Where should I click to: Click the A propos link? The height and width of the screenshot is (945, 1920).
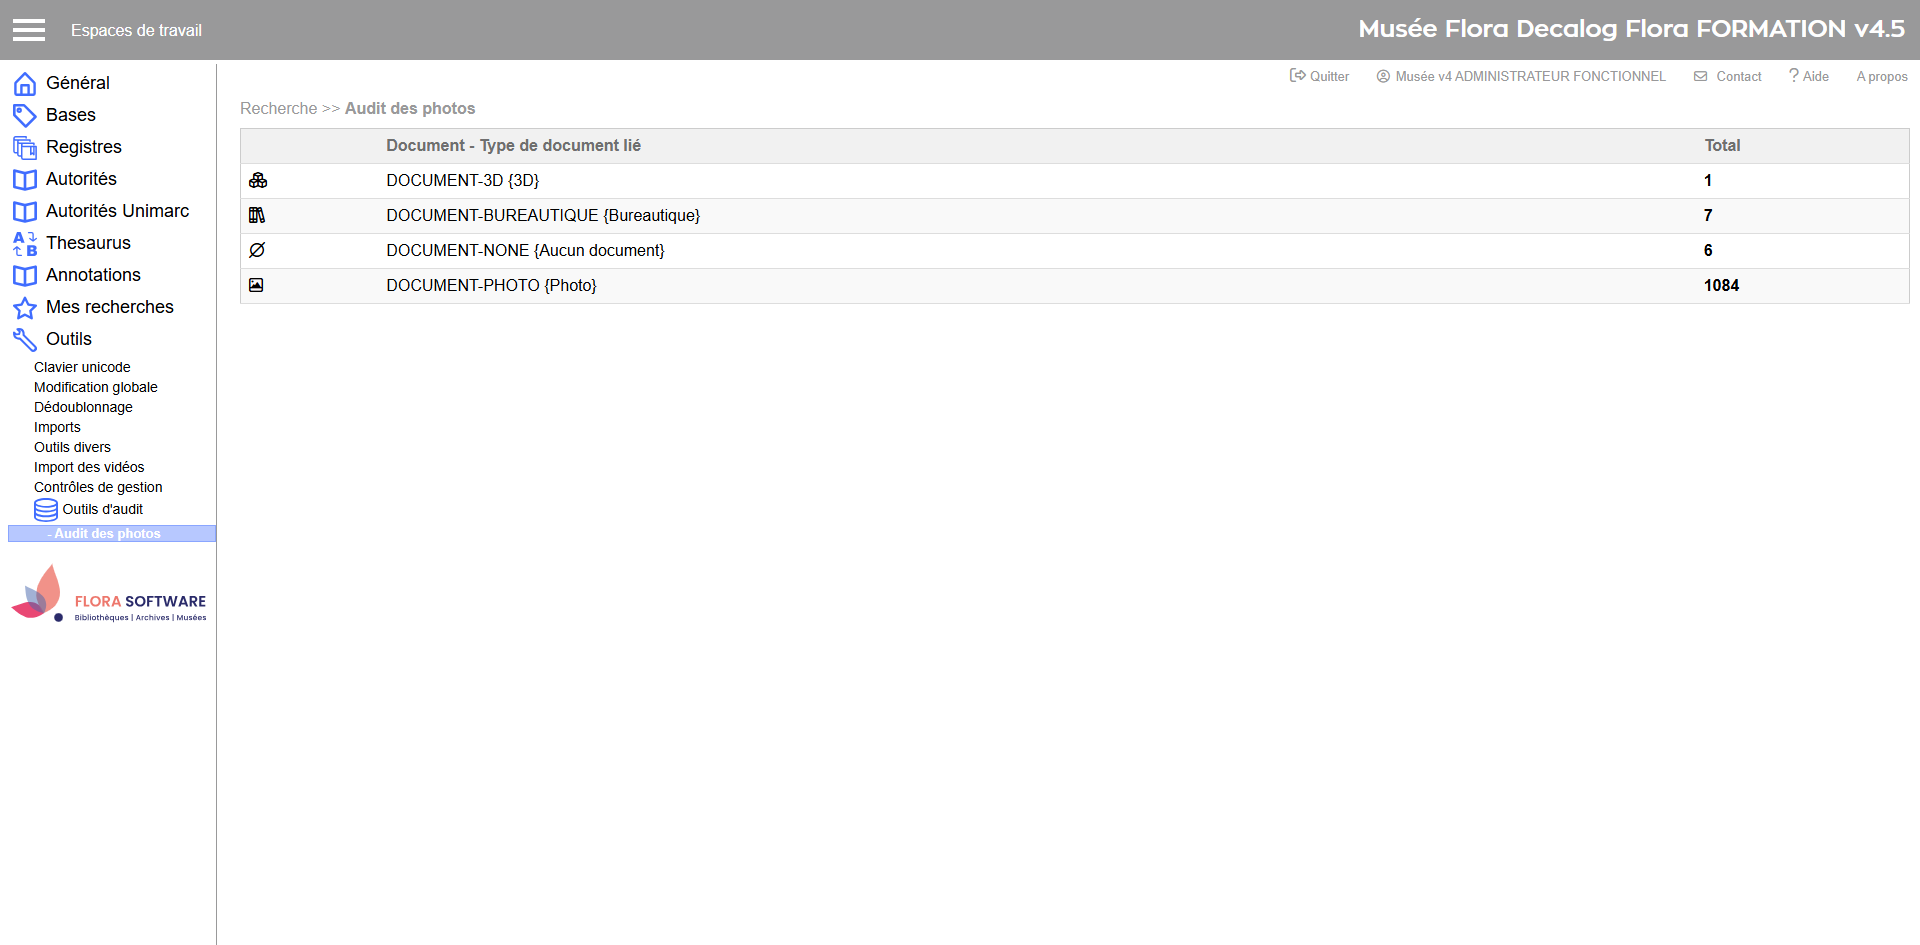(1882, 76)
